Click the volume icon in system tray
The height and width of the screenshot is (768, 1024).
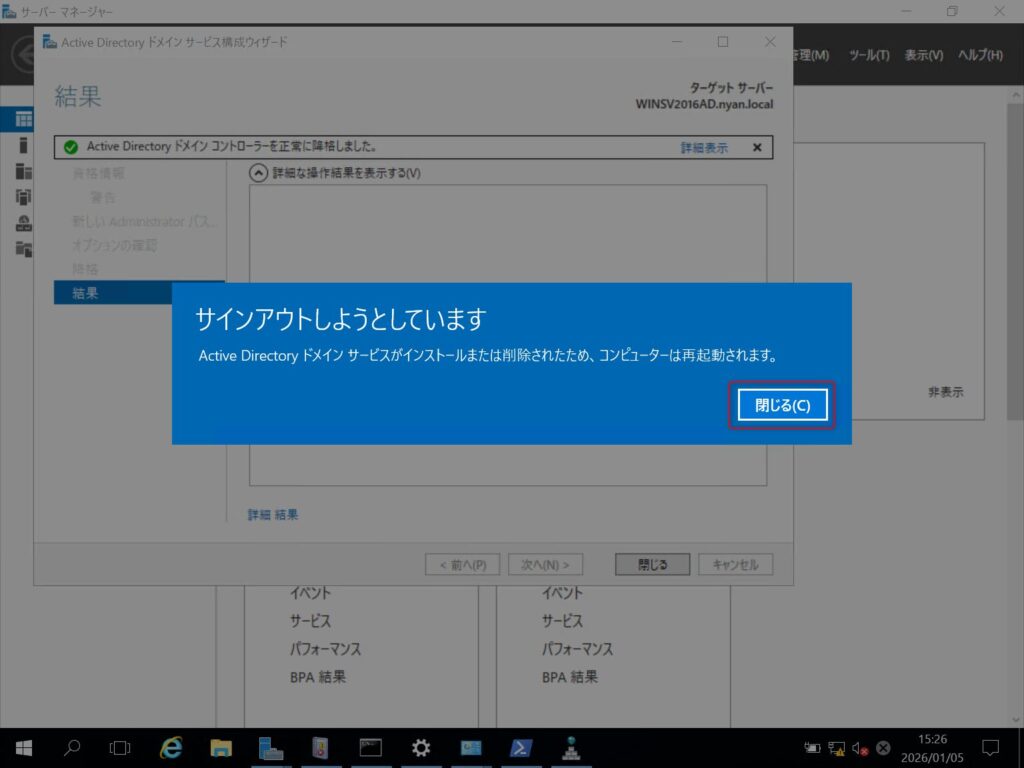click(x=860, y=748)
